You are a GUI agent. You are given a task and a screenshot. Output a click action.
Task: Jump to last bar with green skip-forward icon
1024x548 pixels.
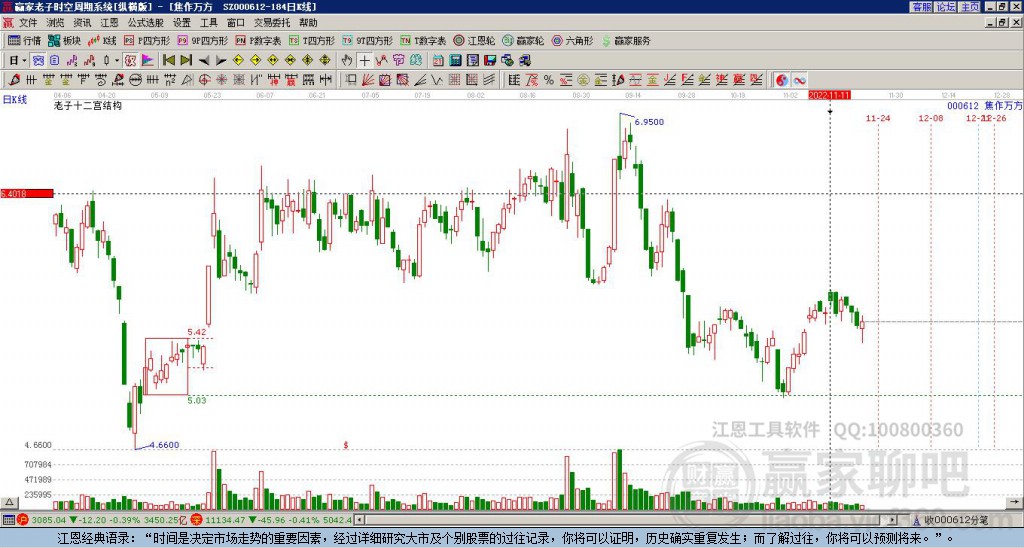pos(186,61)
